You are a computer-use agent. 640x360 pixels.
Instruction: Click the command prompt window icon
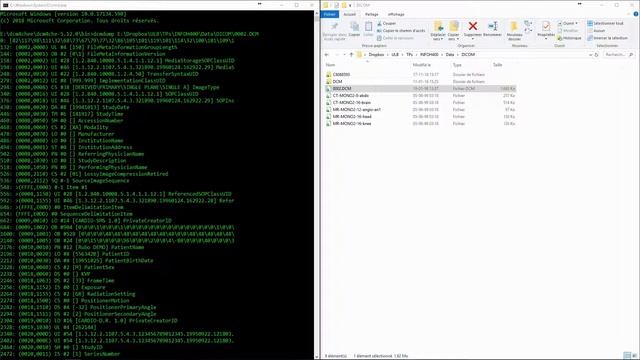click(5, 5)
